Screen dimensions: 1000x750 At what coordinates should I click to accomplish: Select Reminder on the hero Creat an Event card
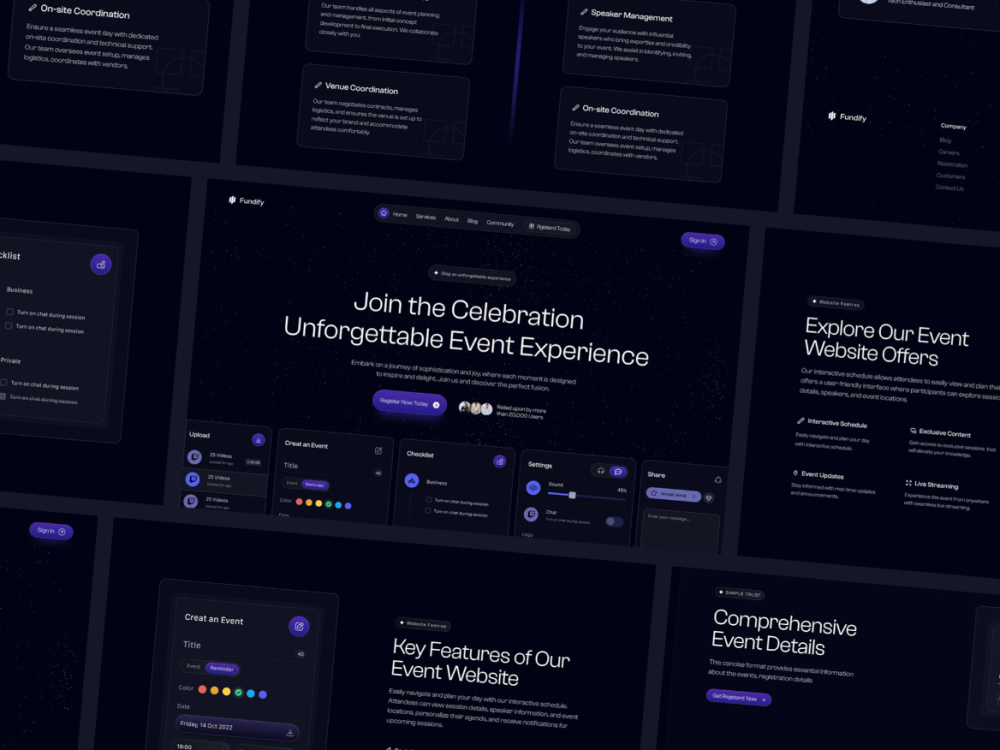315,485
